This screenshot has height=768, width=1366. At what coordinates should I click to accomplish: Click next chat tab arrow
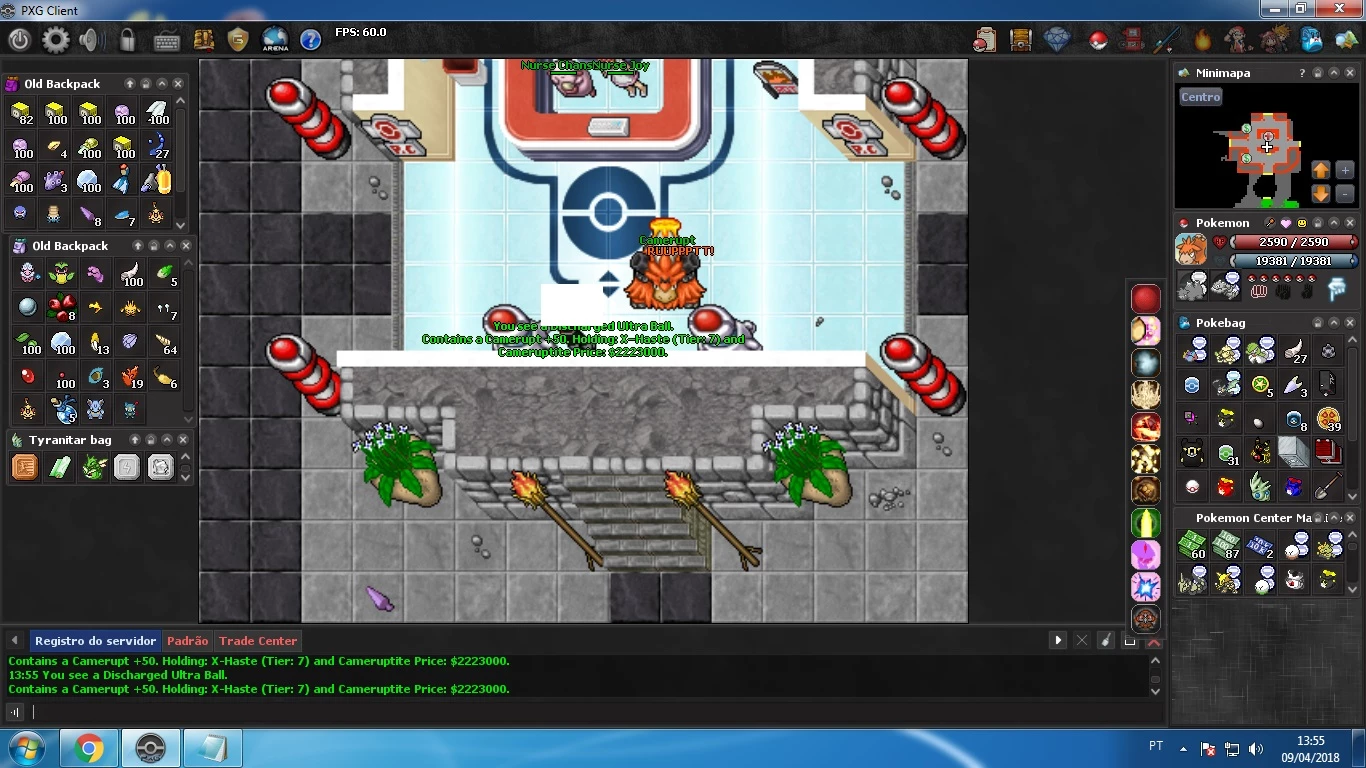point(1058,641)
